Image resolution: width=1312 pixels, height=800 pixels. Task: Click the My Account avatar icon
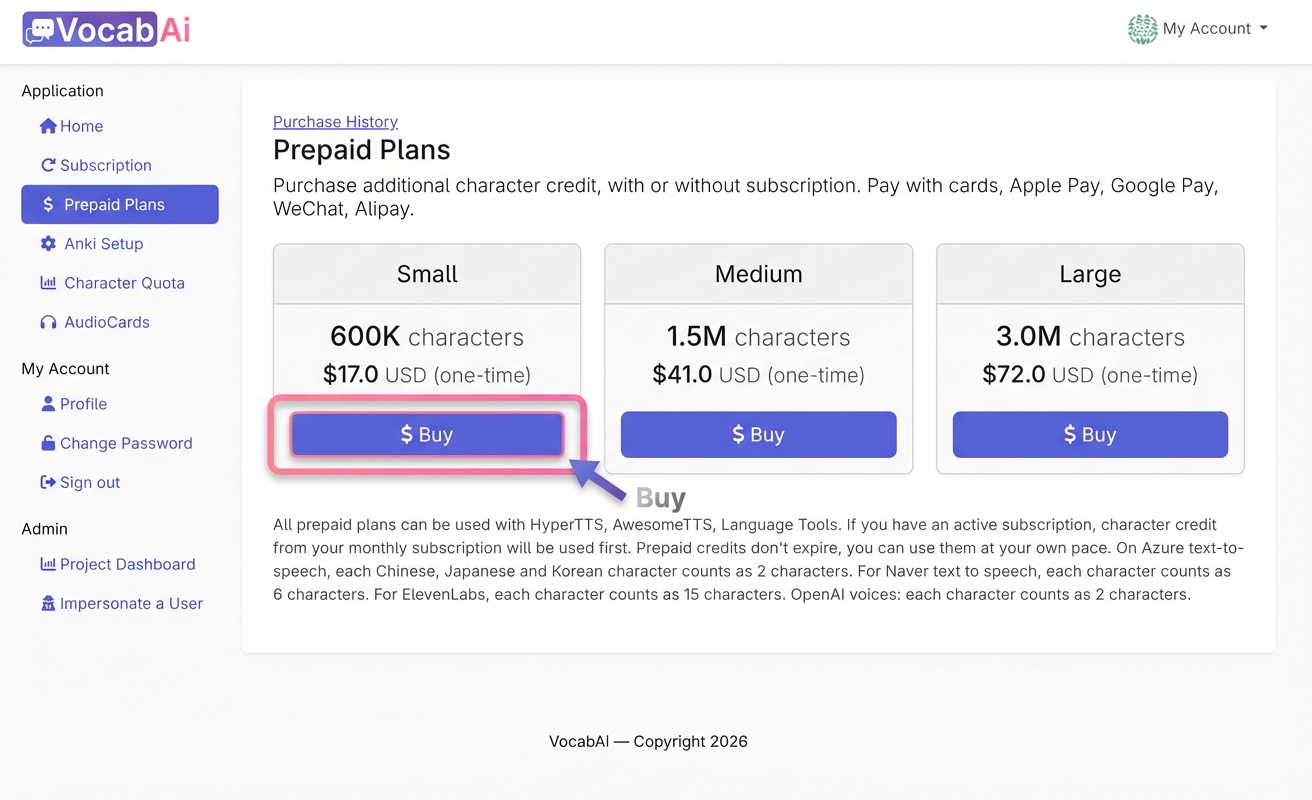click(1143, 29)
